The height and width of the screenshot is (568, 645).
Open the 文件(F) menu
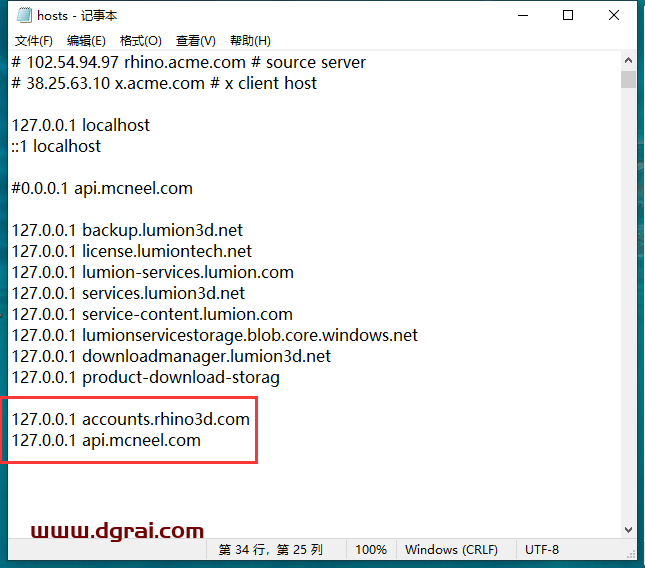[x=34, y=41]
